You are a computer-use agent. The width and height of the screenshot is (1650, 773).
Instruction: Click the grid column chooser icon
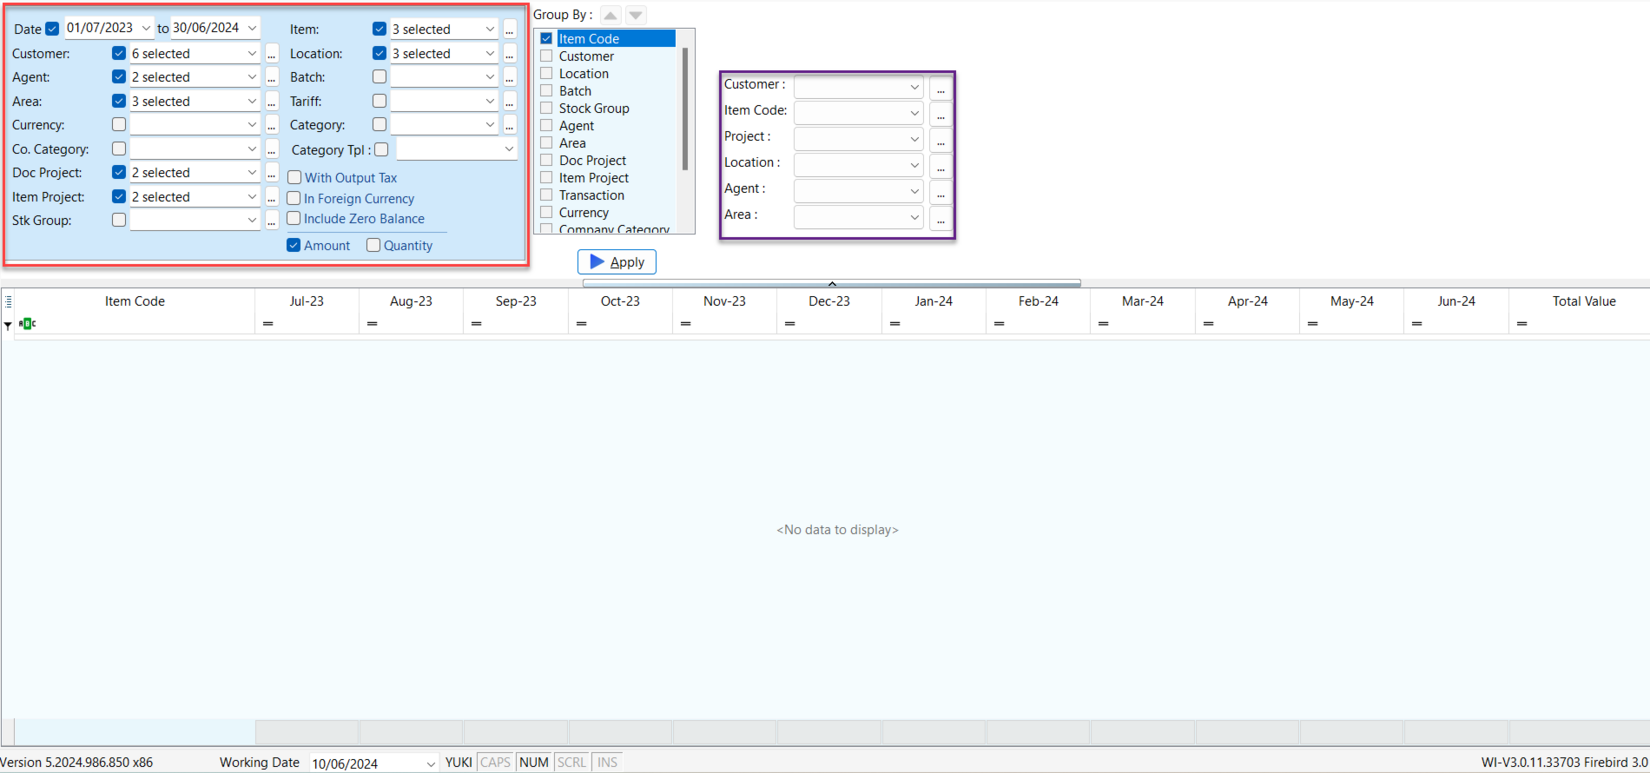8,301
